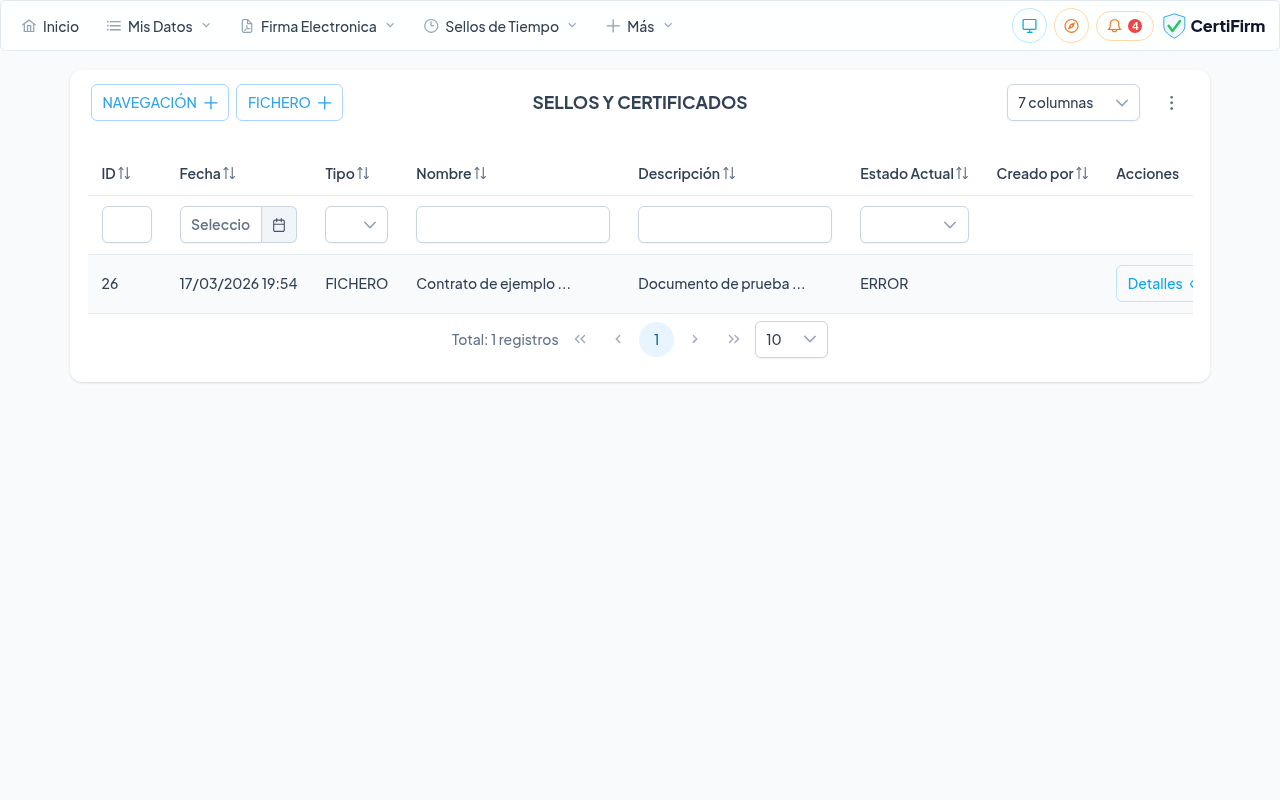Open the compass navigation icon
The width and height of the screenshot is (1280, 800).
1071,26
